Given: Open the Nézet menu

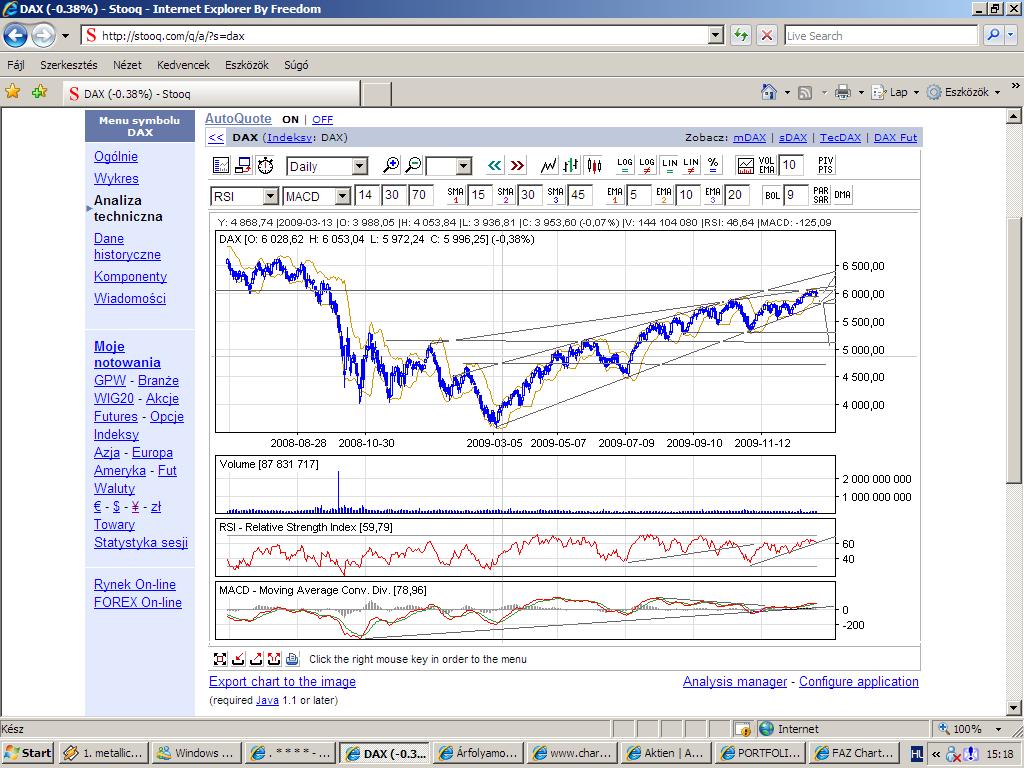Looking at the screenshot, I should [127, 65].
